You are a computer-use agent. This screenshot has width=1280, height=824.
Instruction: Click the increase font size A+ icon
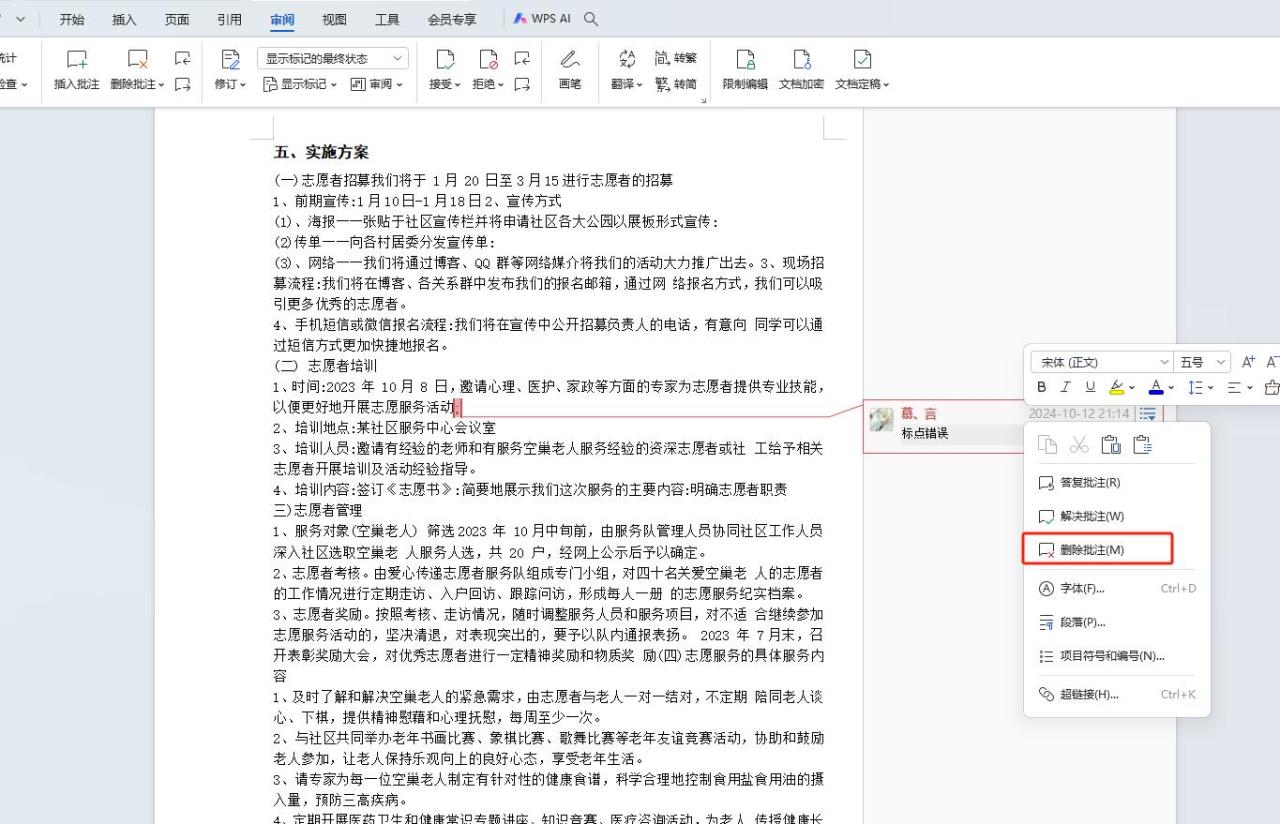point(1248,362)
